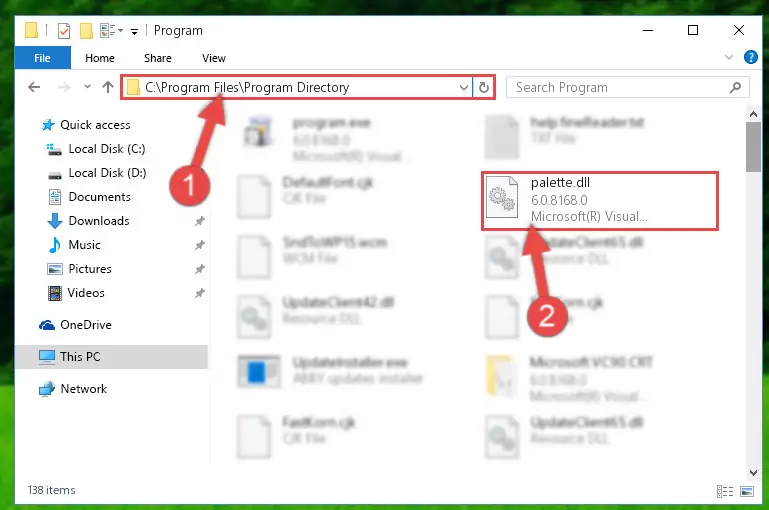
Task: Open Local Disk (C:) in sidebar
Action: [107, 149]
